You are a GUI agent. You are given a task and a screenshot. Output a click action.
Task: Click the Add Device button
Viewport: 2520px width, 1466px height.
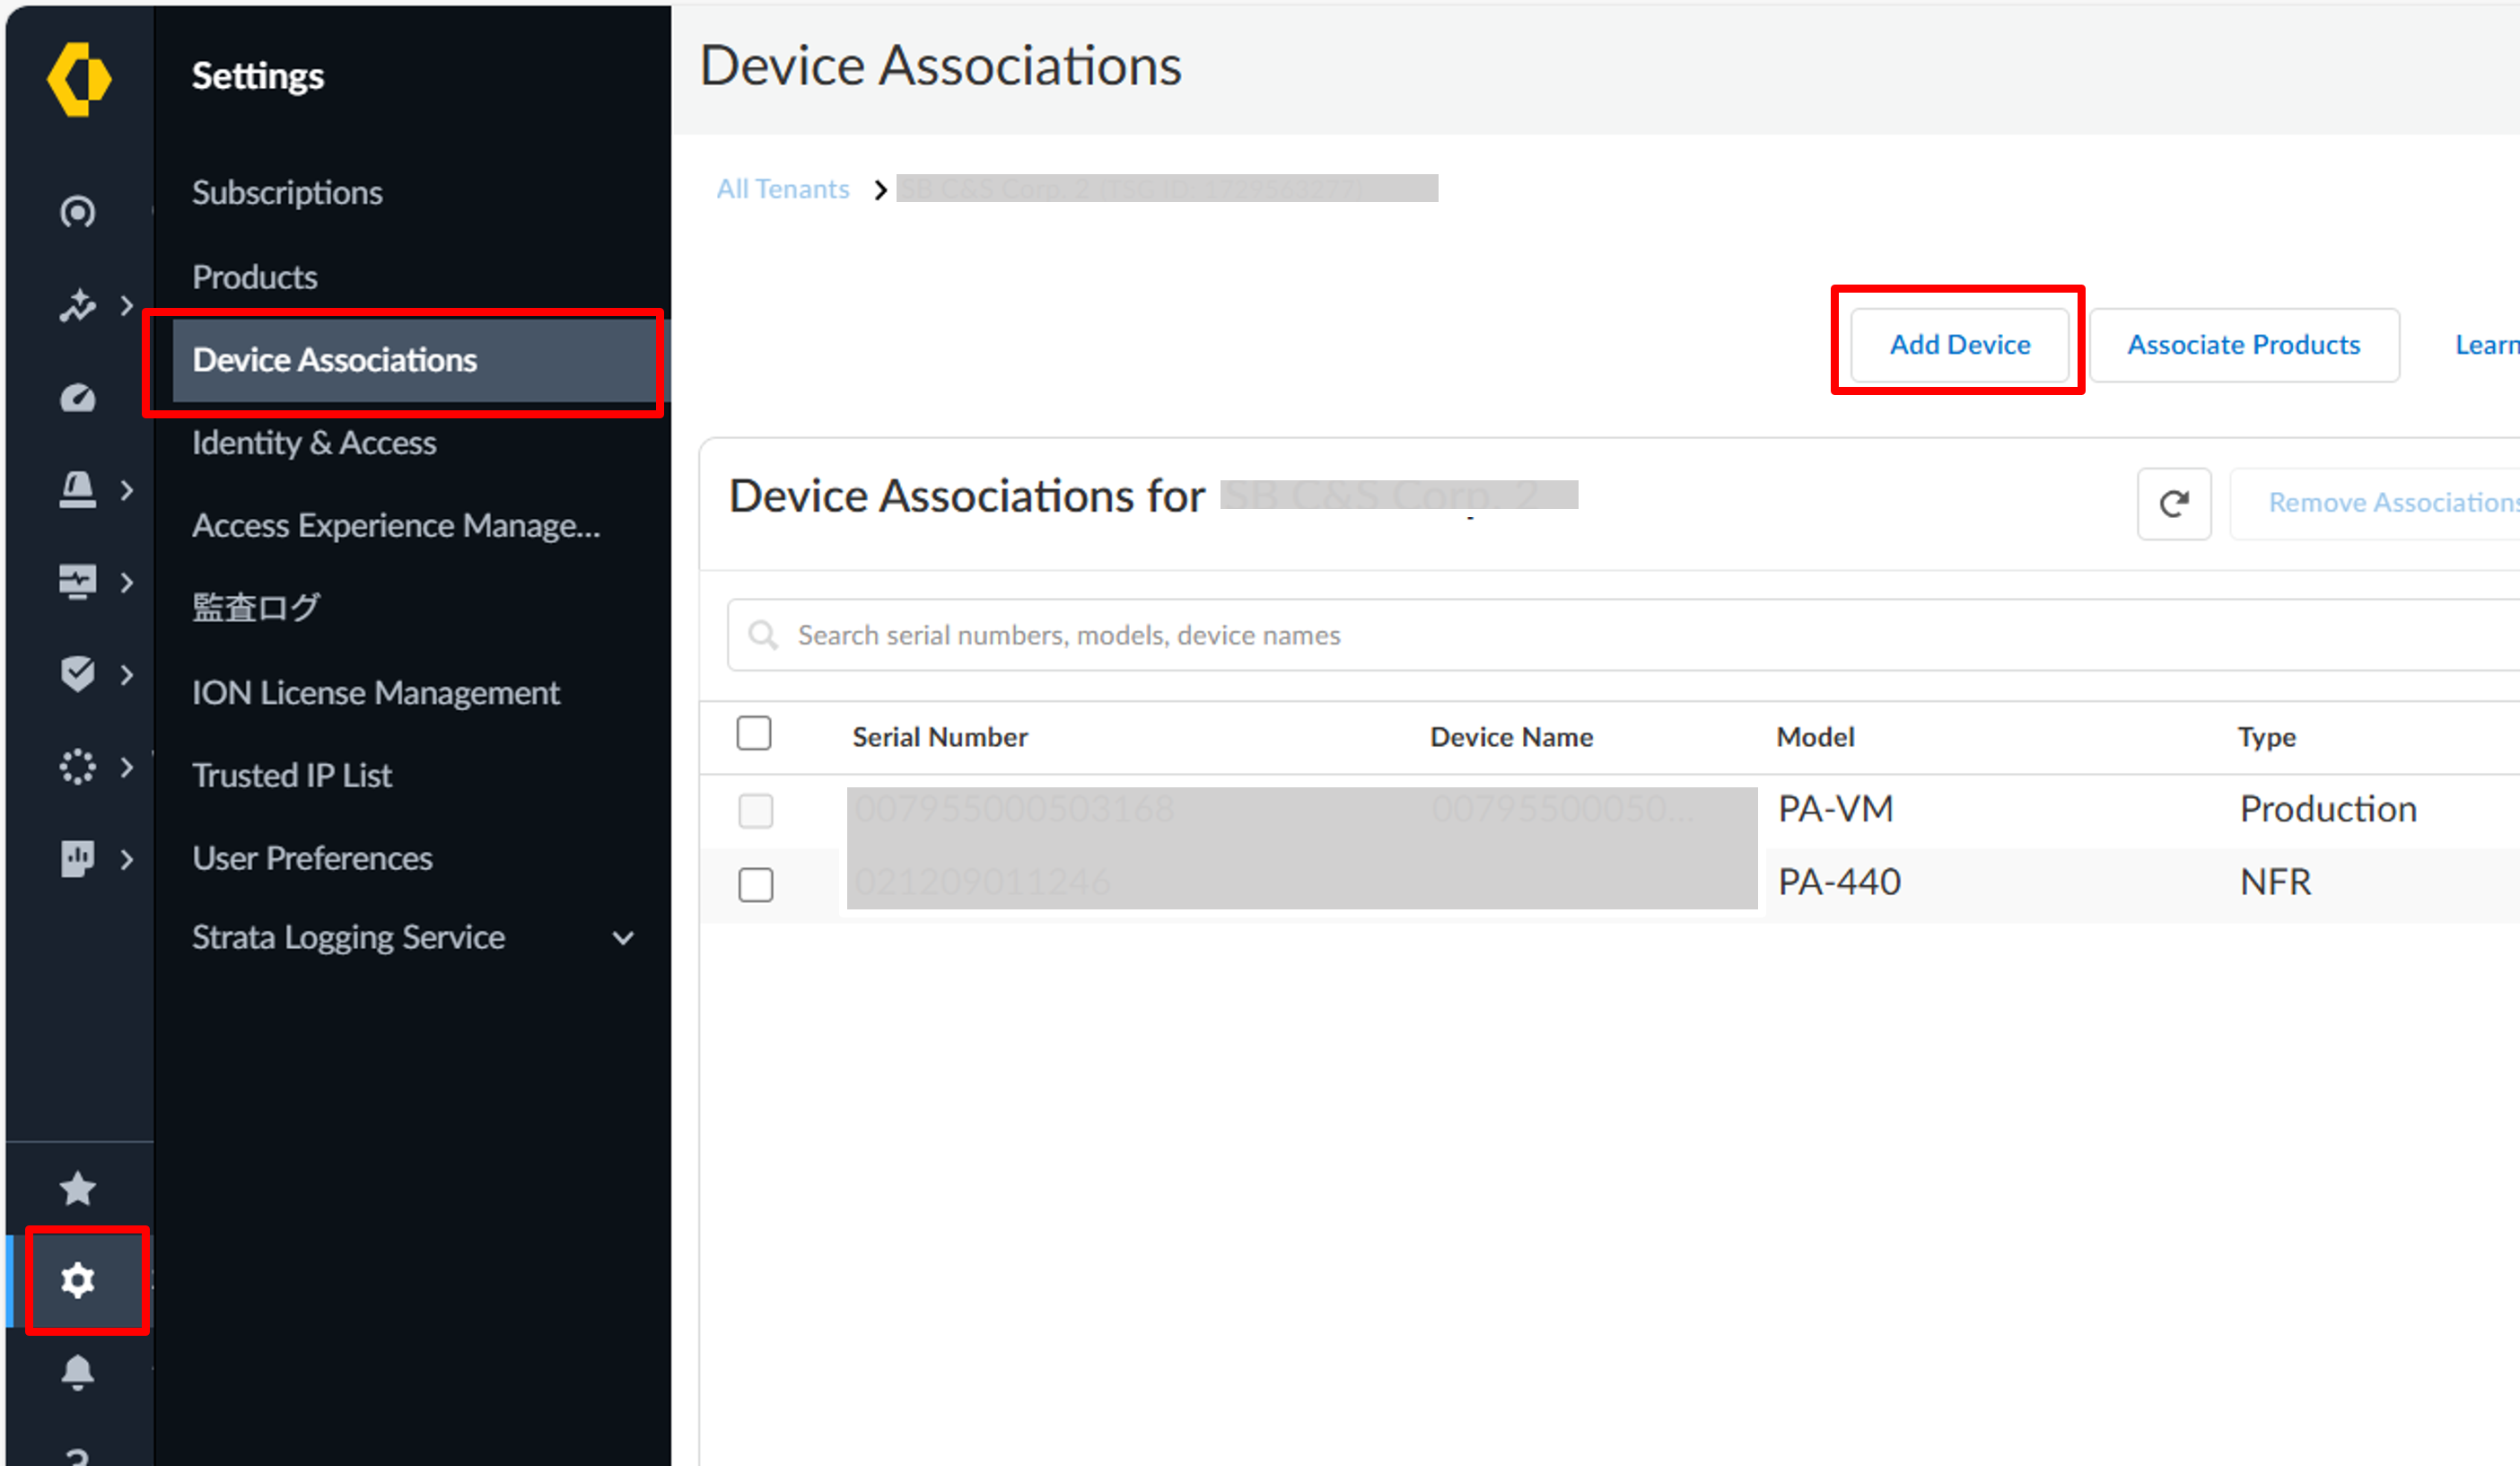(1960, 345)
